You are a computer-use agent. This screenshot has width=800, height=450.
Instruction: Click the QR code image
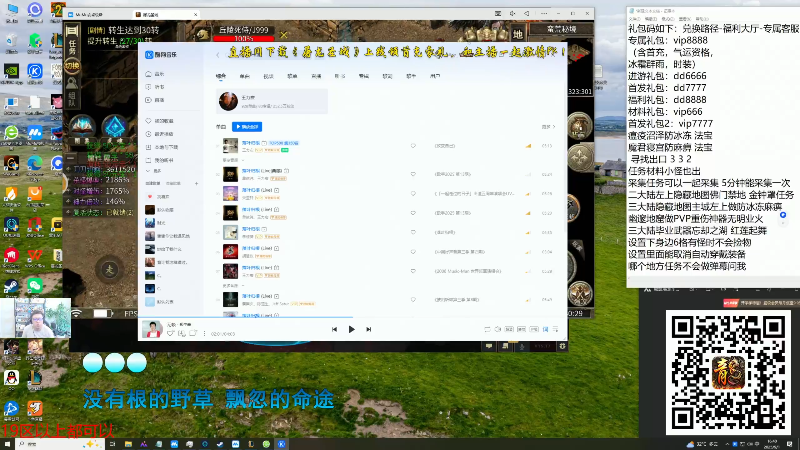[728, 372]
